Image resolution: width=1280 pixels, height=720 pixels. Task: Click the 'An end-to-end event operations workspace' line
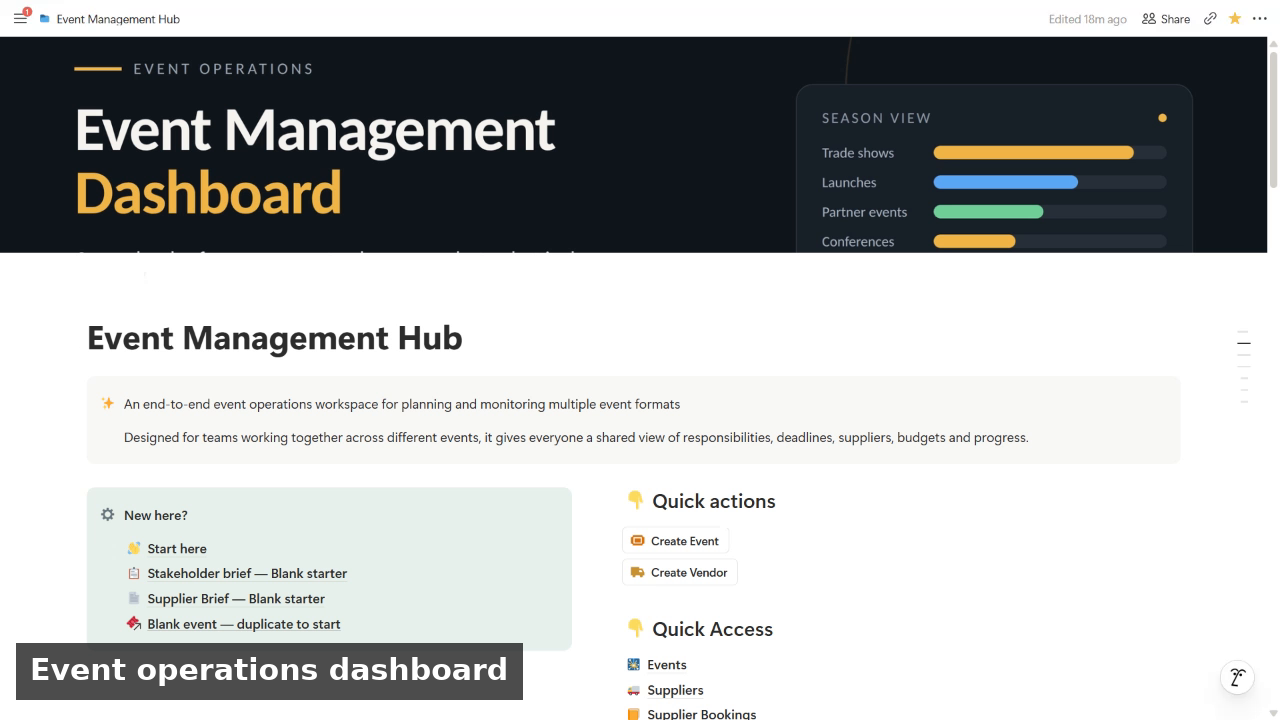click(402, 404)
